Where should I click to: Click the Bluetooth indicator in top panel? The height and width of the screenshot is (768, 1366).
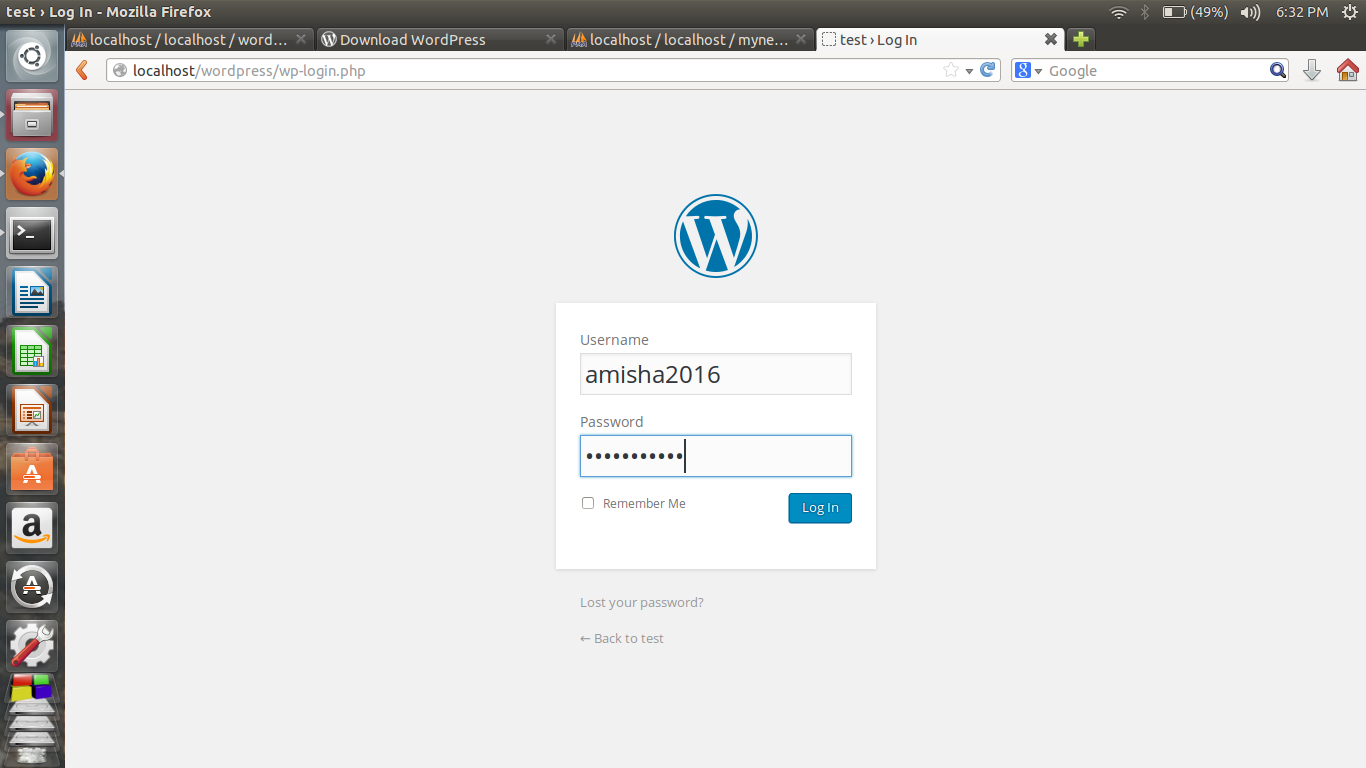[x=1145, y=12]
